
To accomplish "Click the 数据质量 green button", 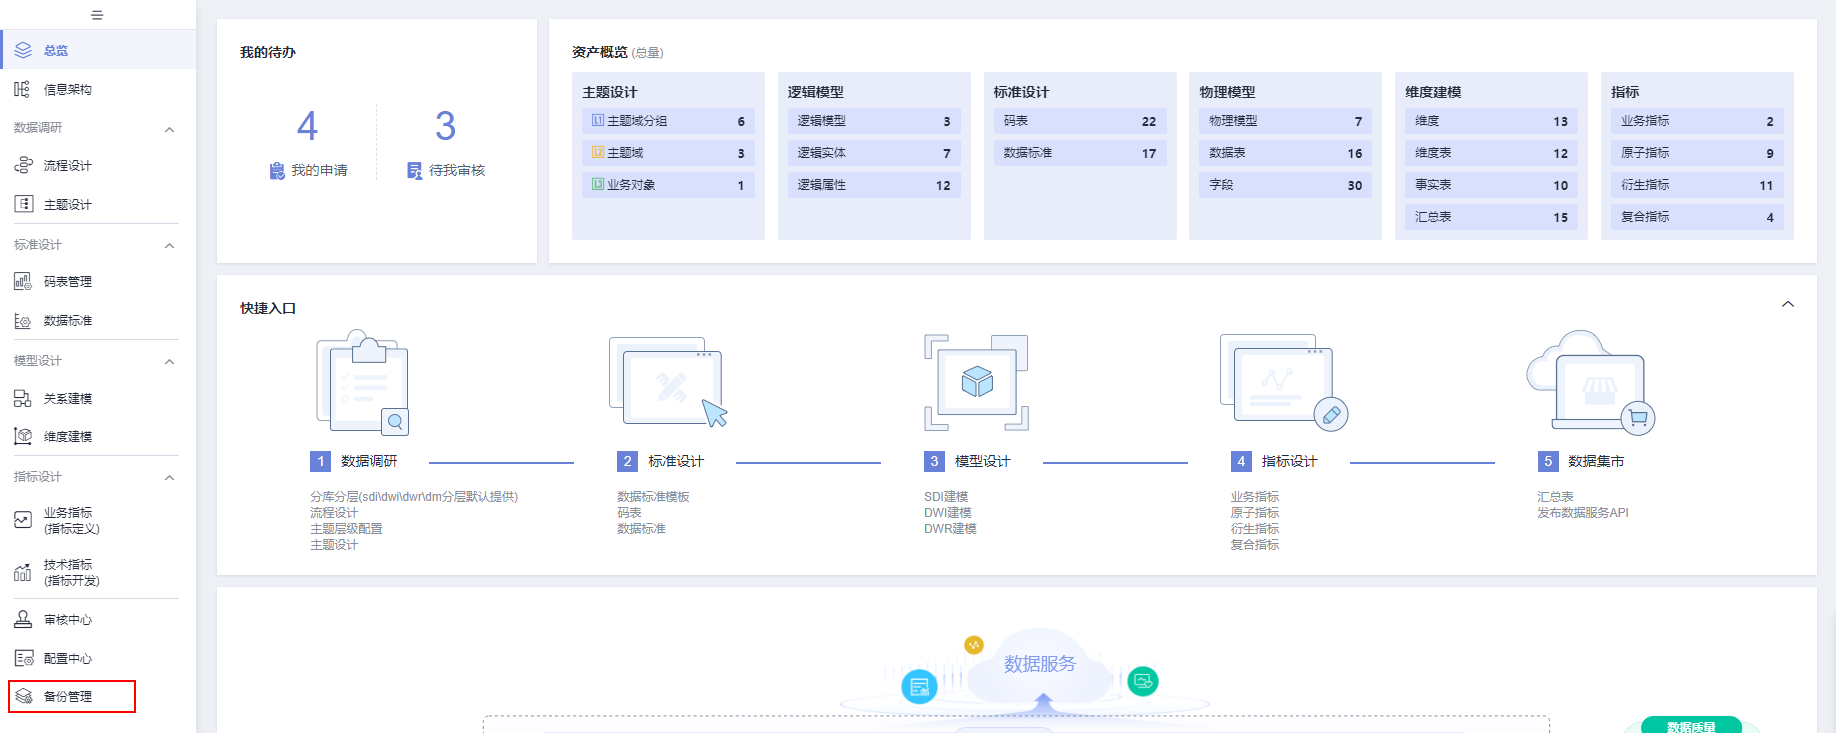I will pos(1690,726).
